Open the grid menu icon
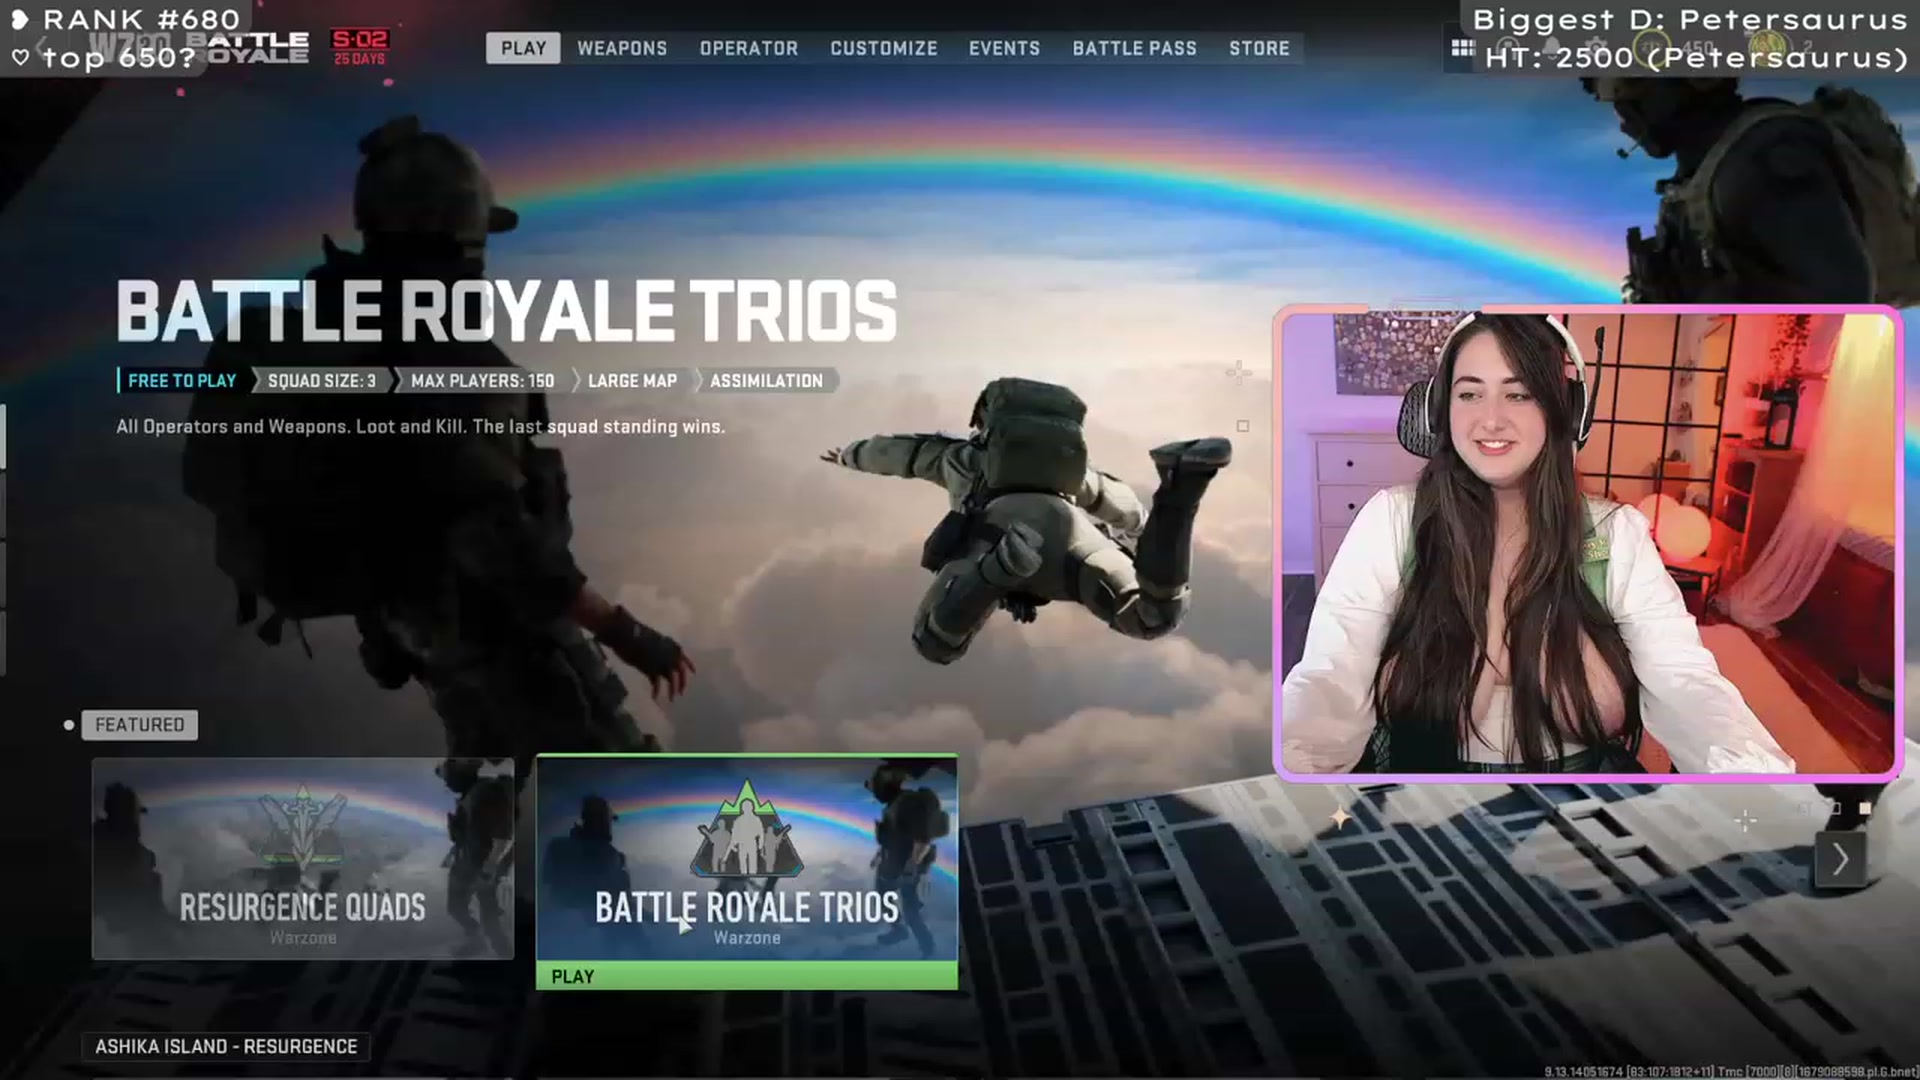 pos(1462,48)
